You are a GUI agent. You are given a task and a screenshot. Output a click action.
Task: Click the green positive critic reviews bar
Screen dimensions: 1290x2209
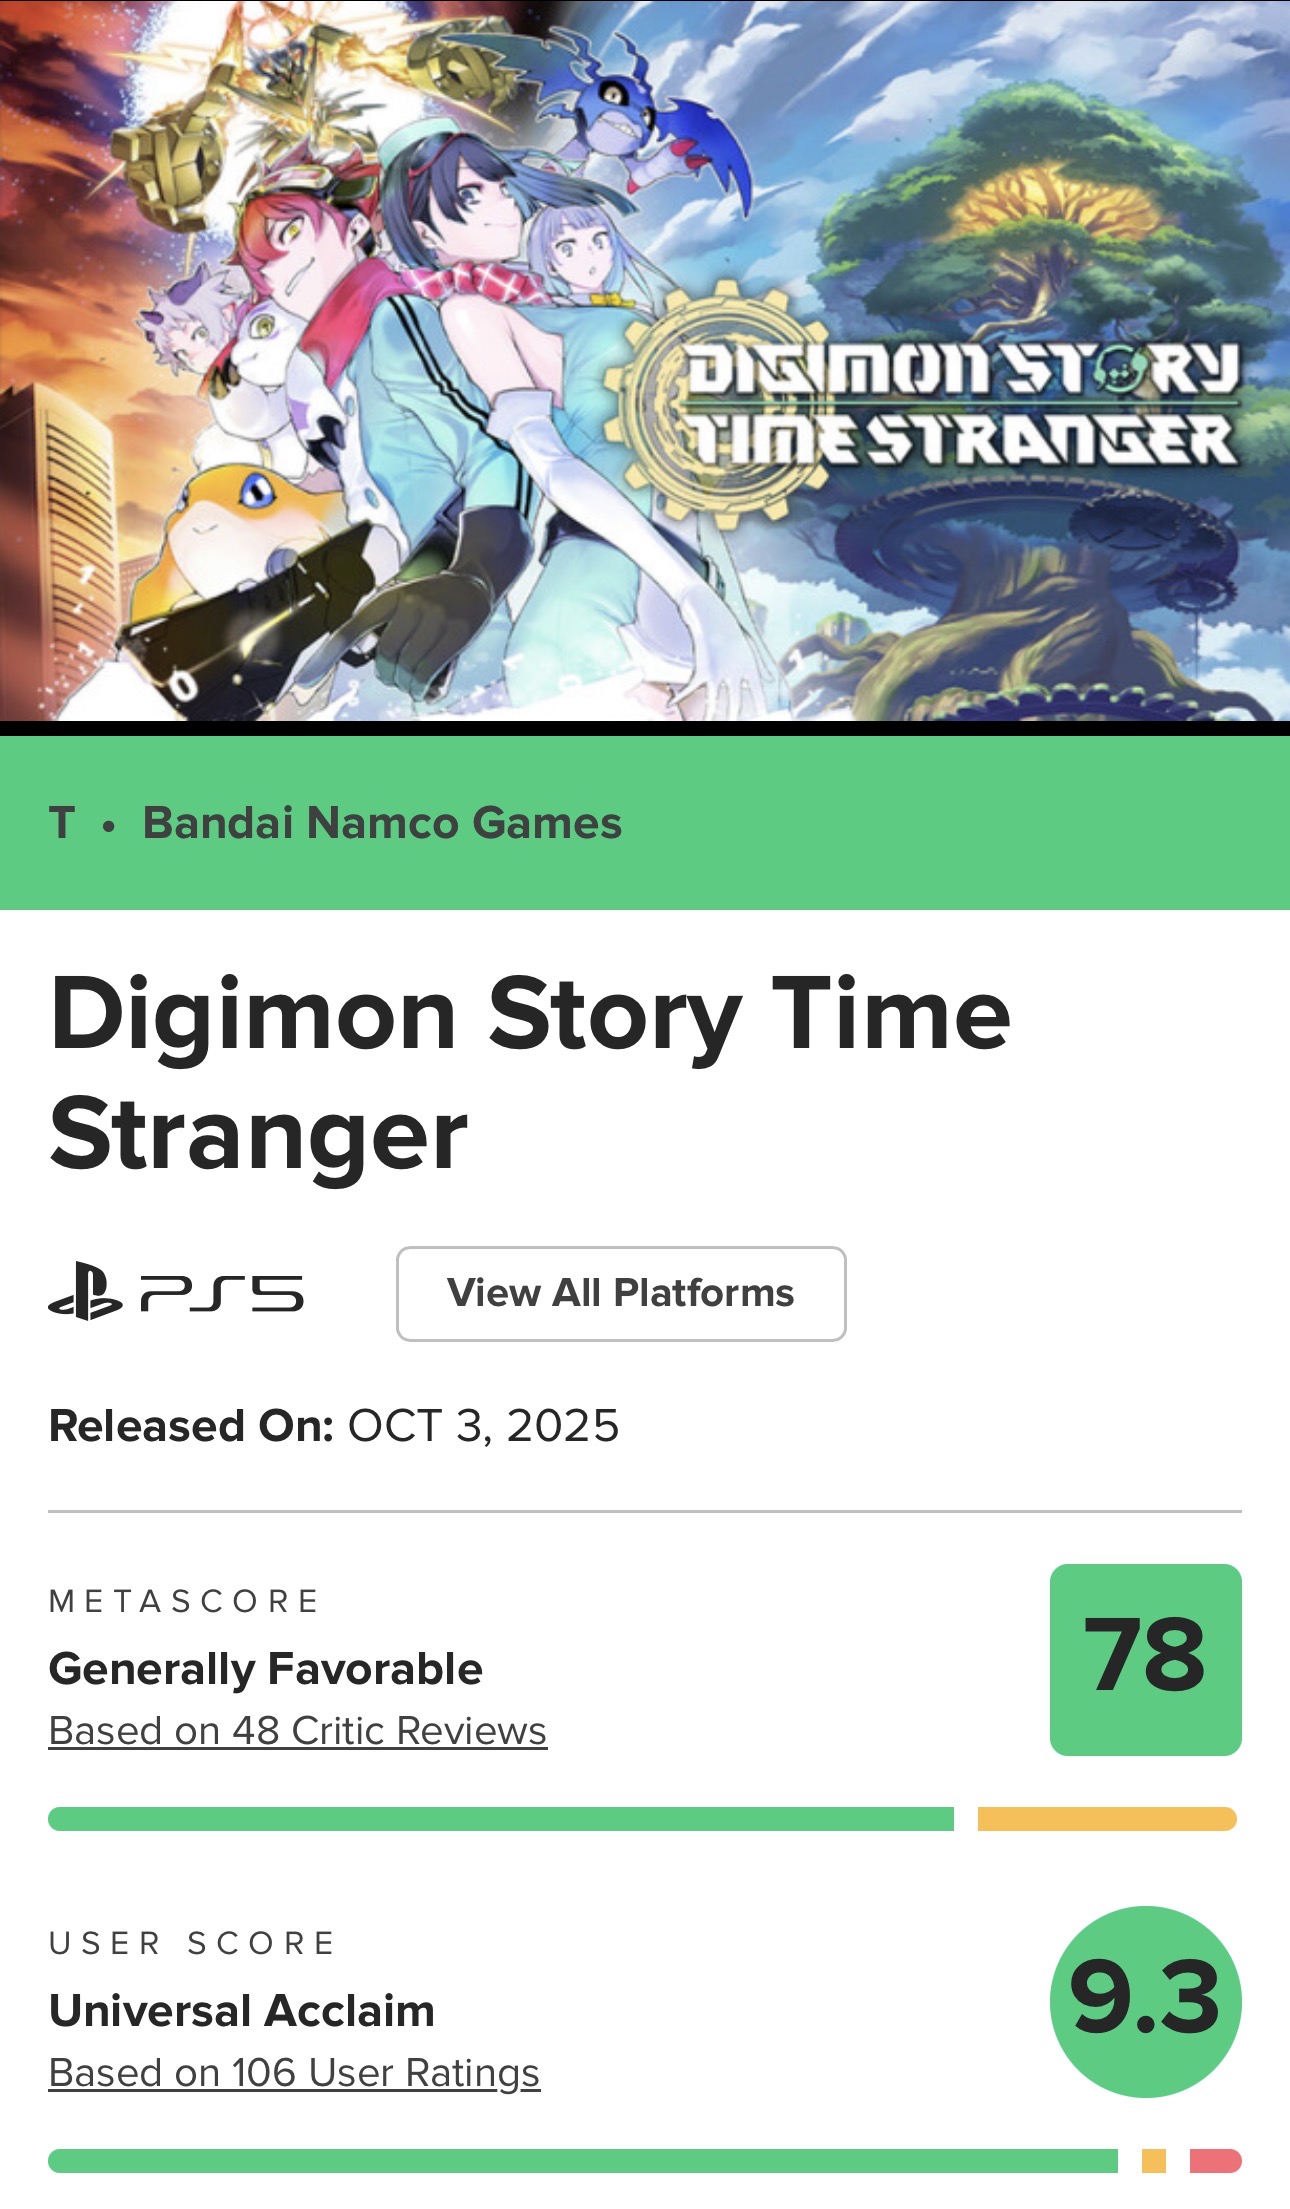(500, 1819)
